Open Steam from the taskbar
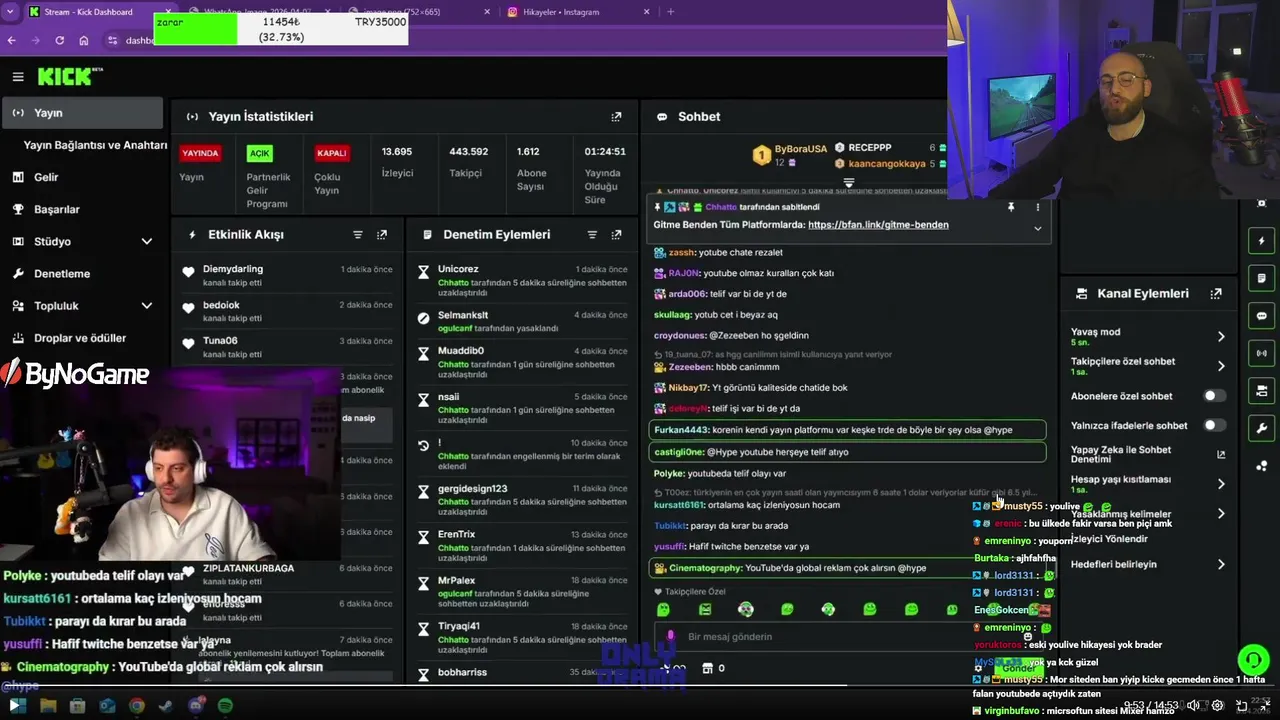 166,706
